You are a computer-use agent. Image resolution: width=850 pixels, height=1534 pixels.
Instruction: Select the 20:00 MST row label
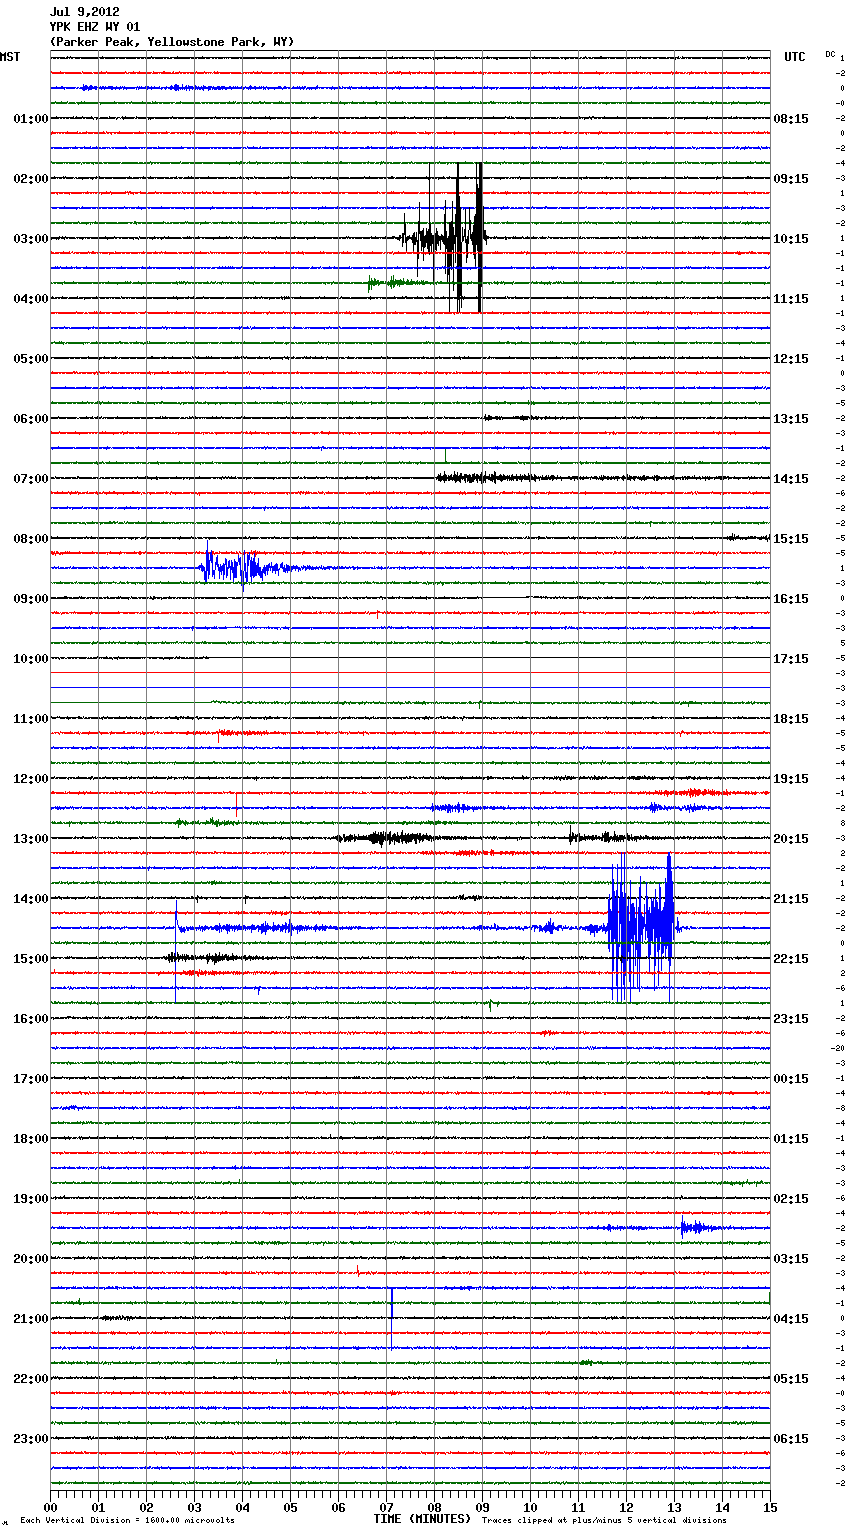(x=31, y=1259)
